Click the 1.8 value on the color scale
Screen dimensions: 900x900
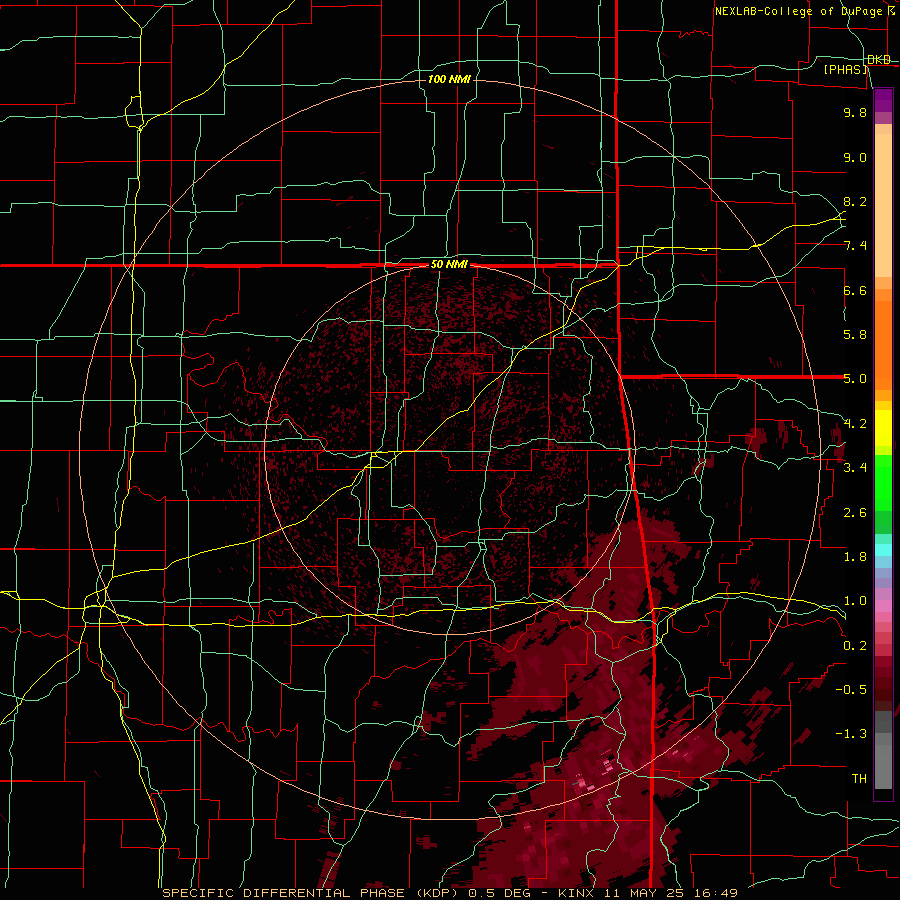point(855,557)
